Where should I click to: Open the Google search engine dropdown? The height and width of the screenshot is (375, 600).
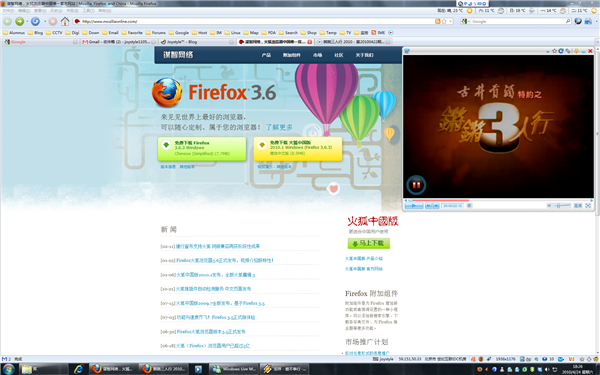[465, 21]
